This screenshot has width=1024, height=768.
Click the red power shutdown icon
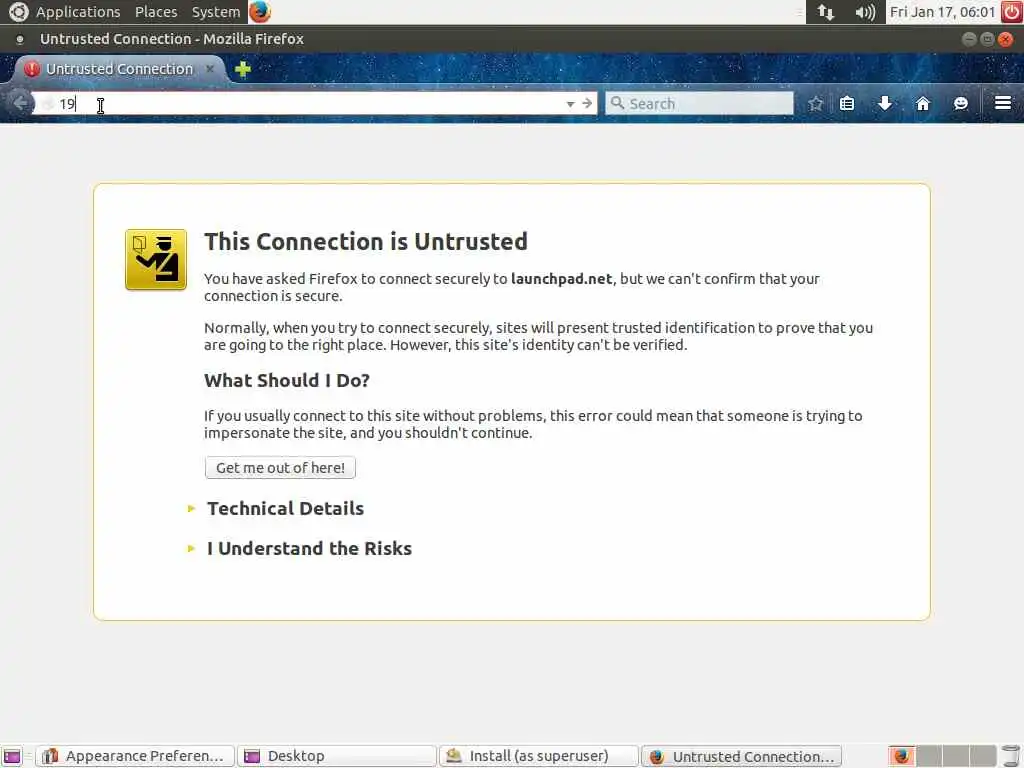tap(1012, 12)
